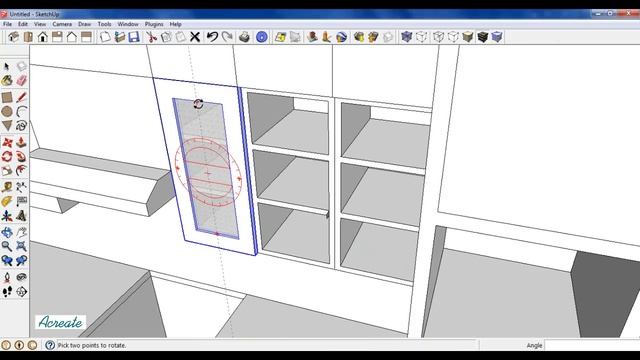The height and width of the screenshot is (360, 640).
Task: Pick the Scale tool
Action: 7,171
